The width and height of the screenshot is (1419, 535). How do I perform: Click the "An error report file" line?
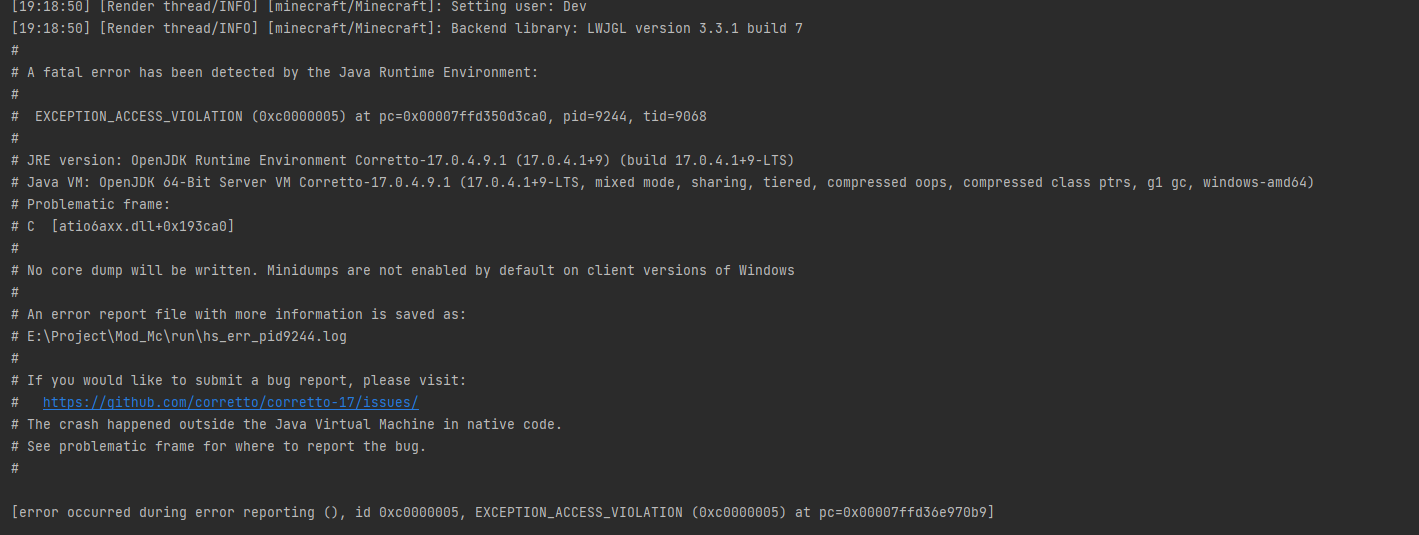[x=246, y=314]
